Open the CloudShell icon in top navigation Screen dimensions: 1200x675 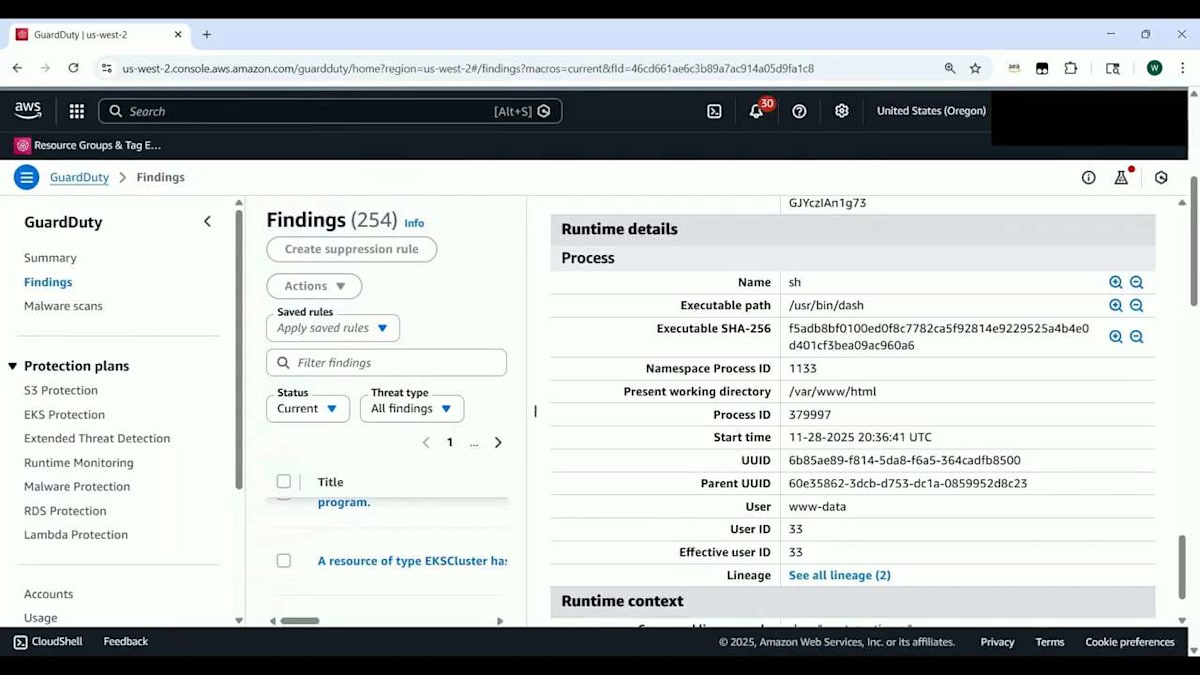point(714,111)
